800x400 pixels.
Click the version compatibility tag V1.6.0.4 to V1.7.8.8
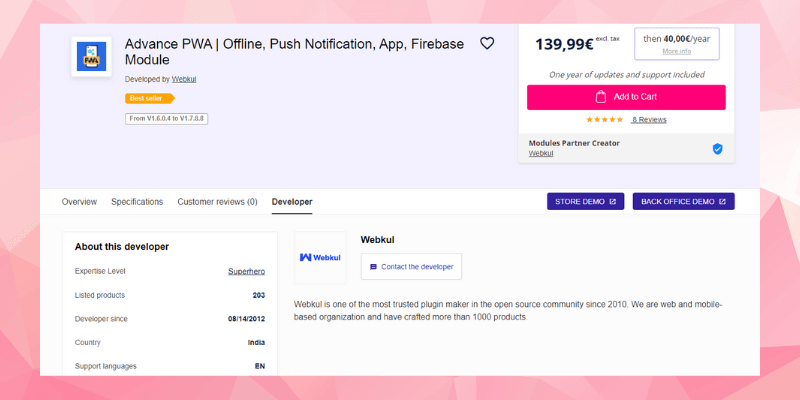(167, 118)
